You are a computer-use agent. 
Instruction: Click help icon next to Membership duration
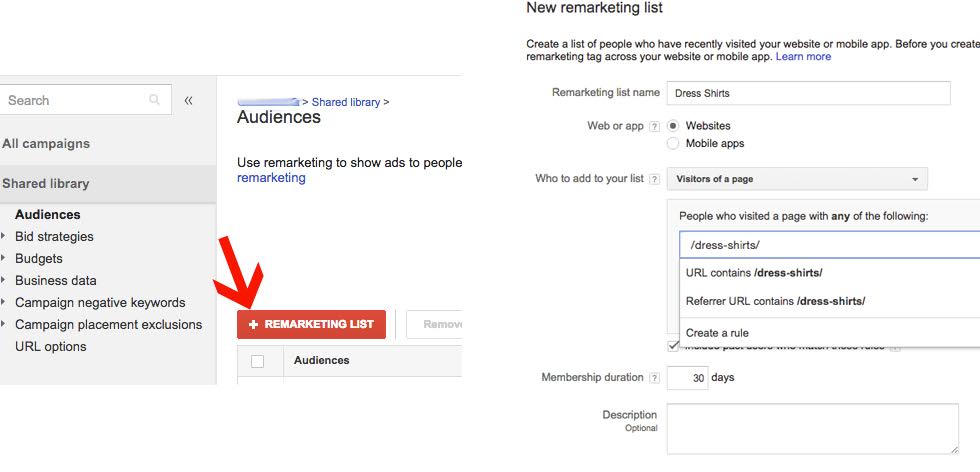click(654, 378)
